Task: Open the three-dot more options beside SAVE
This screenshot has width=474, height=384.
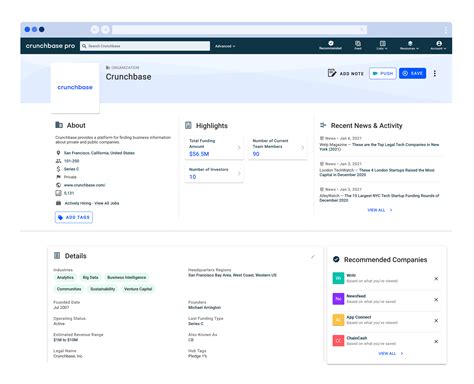Action: click(x=435, y=73)
